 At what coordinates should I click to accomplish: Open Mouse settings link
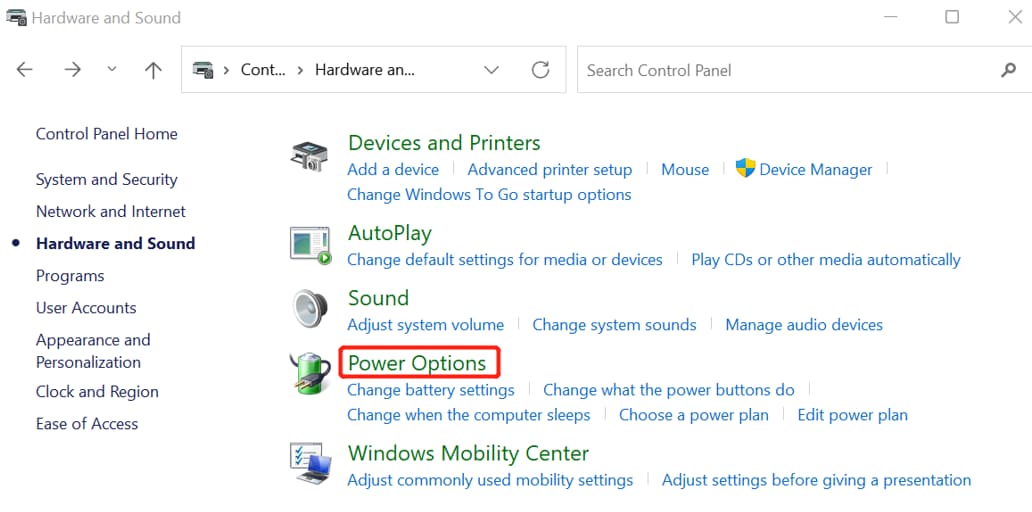685,170
